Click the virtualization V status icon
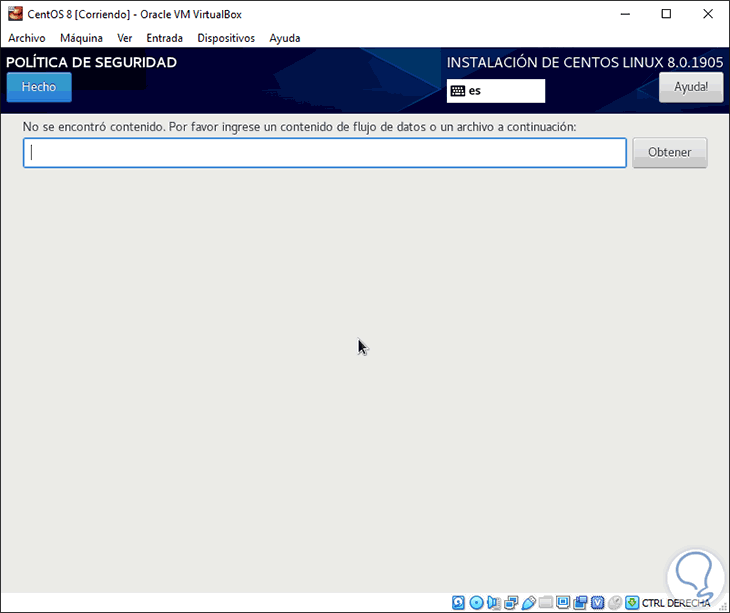 [x=598, y=603]
